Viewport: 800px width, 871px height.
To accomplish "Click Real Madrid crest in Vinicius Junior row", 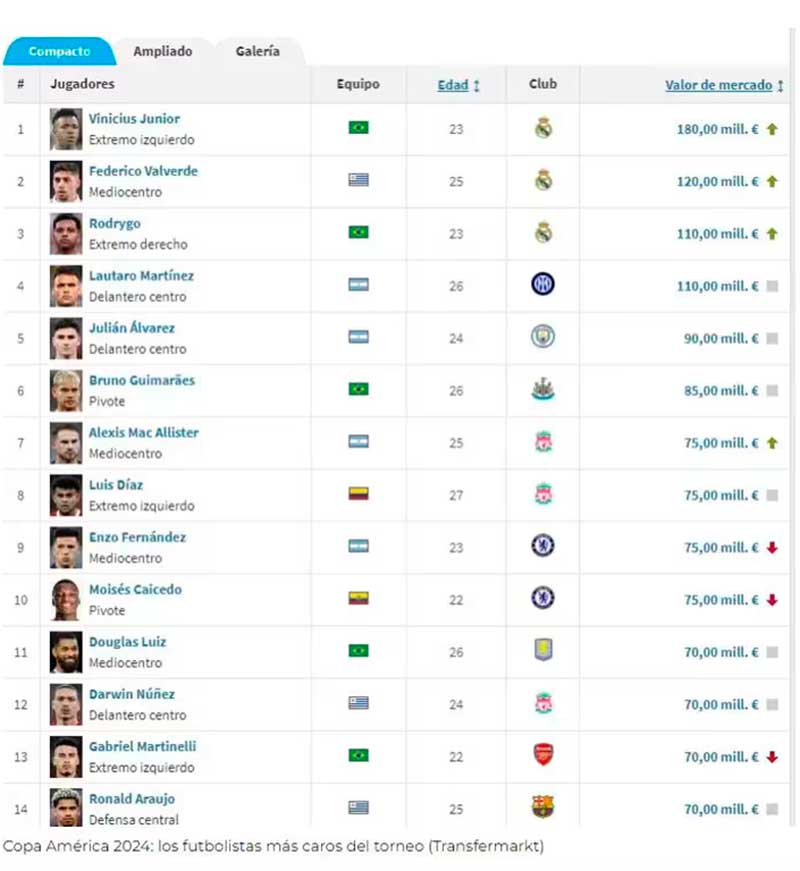I will tap(543, 128).
